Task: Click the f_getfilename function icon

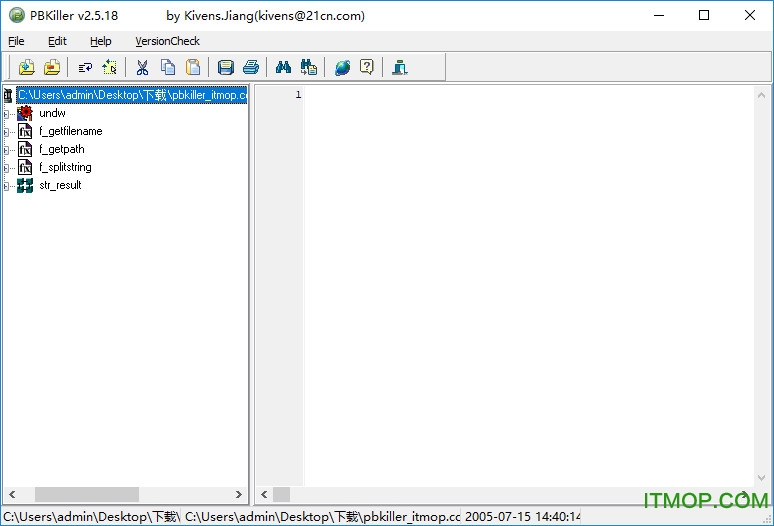Action: coord(25,131)
